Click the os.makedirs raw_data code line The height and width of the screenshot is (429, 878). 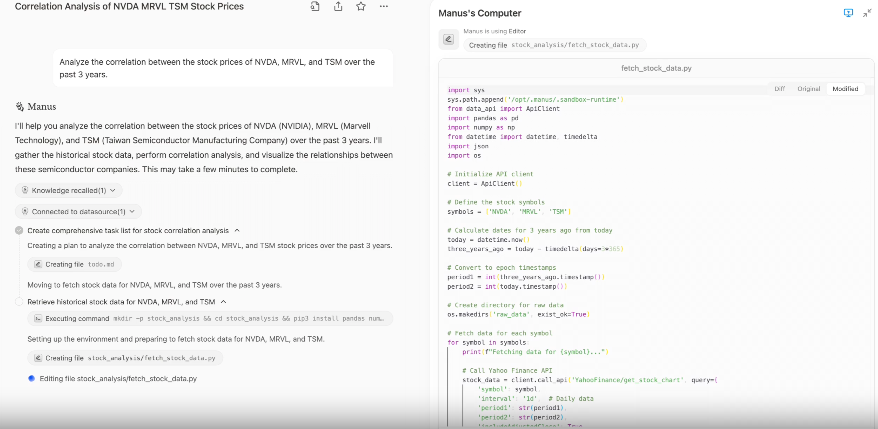tap(519, 315)
